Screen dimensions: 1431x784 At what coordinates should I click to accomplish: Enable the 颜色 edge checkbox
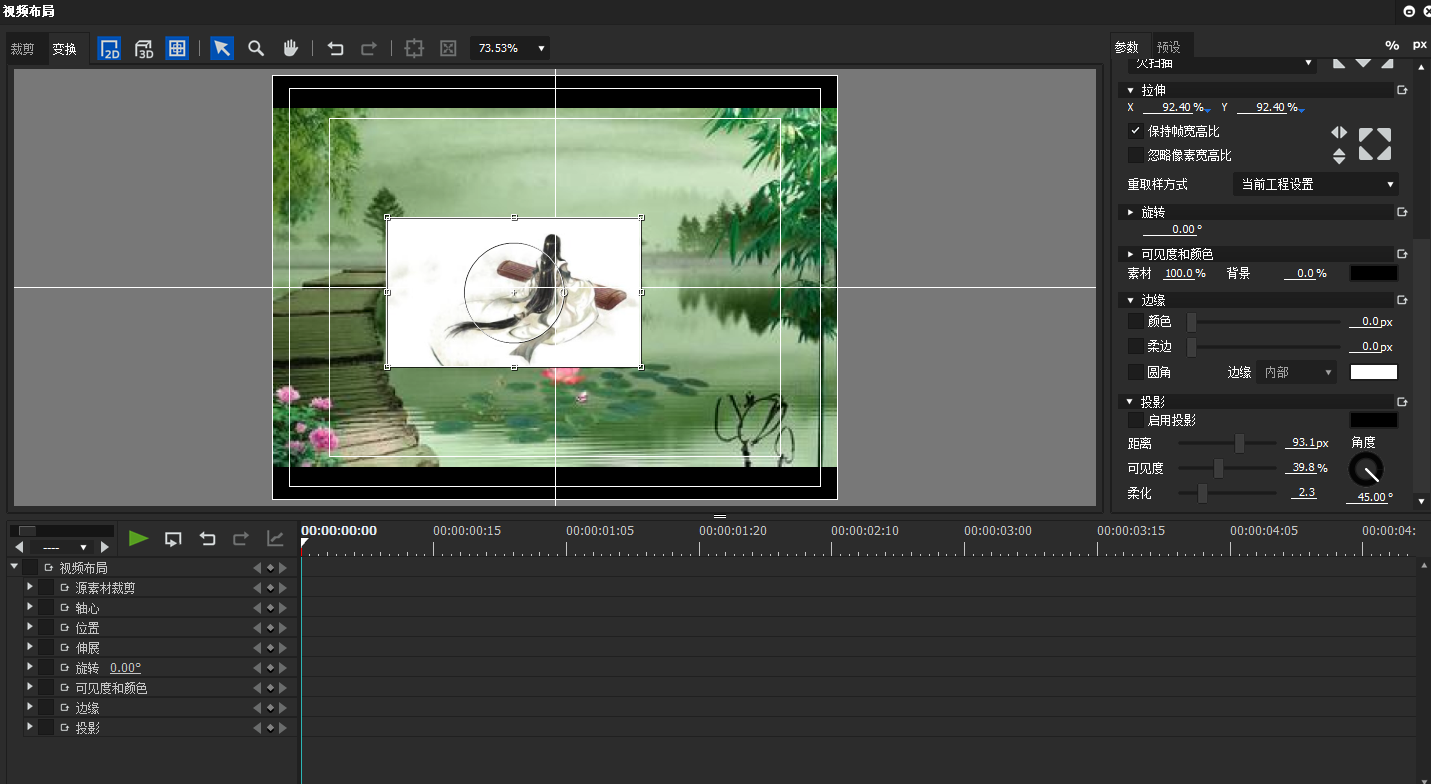[x=1135, y=321]
